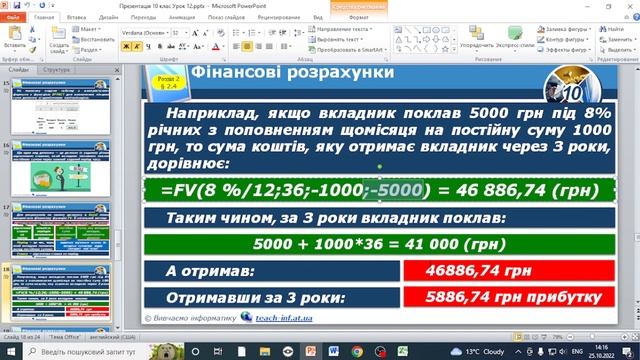Select the Rectangle shape in shapes gallery
This screenshot has width=640, height=360.
click(x=427, y=30)
